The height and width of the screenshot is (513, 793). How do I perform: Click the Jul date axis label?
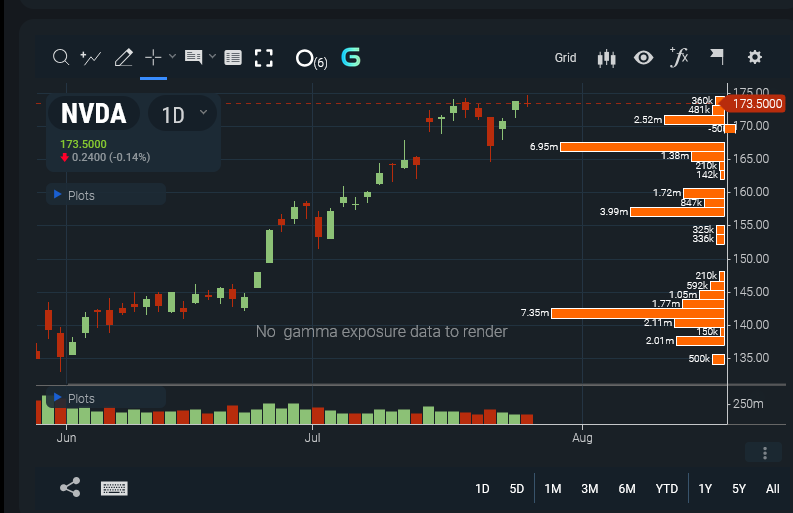312,438
